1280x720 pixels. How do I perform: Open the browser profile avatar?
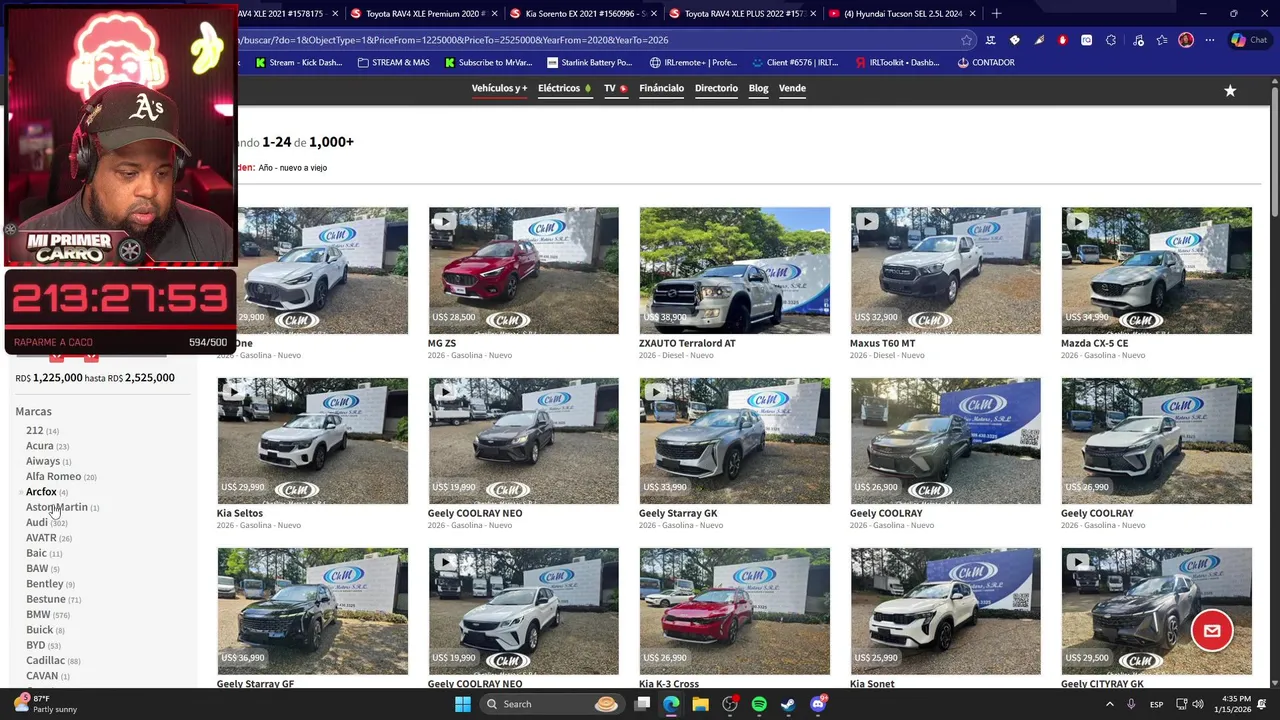pos(1186,40)
